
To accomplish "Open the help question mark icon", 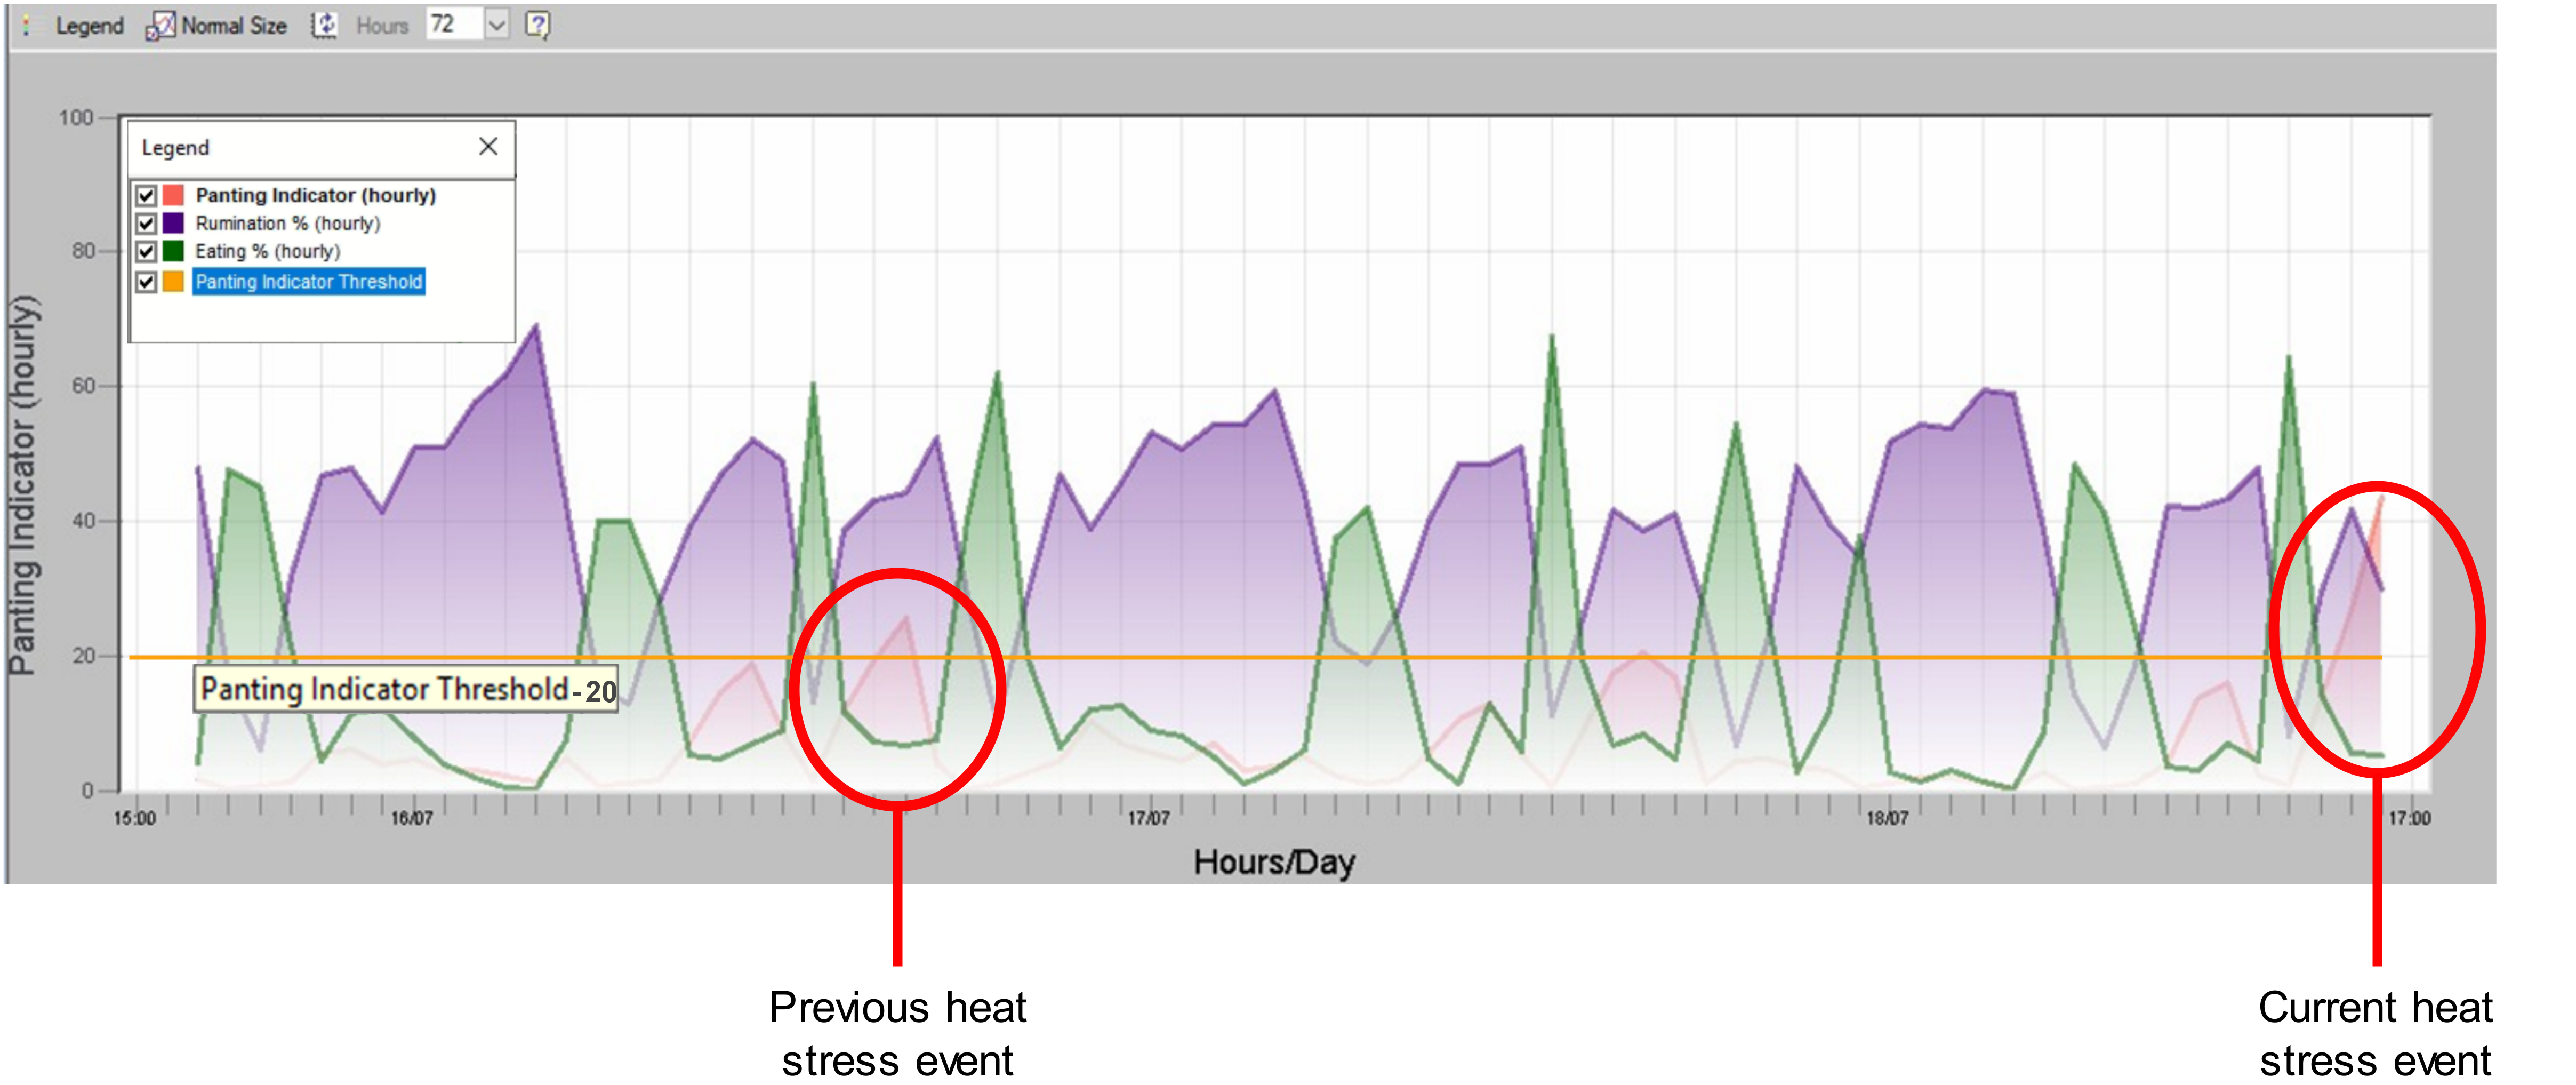I will tap(538, 25).
